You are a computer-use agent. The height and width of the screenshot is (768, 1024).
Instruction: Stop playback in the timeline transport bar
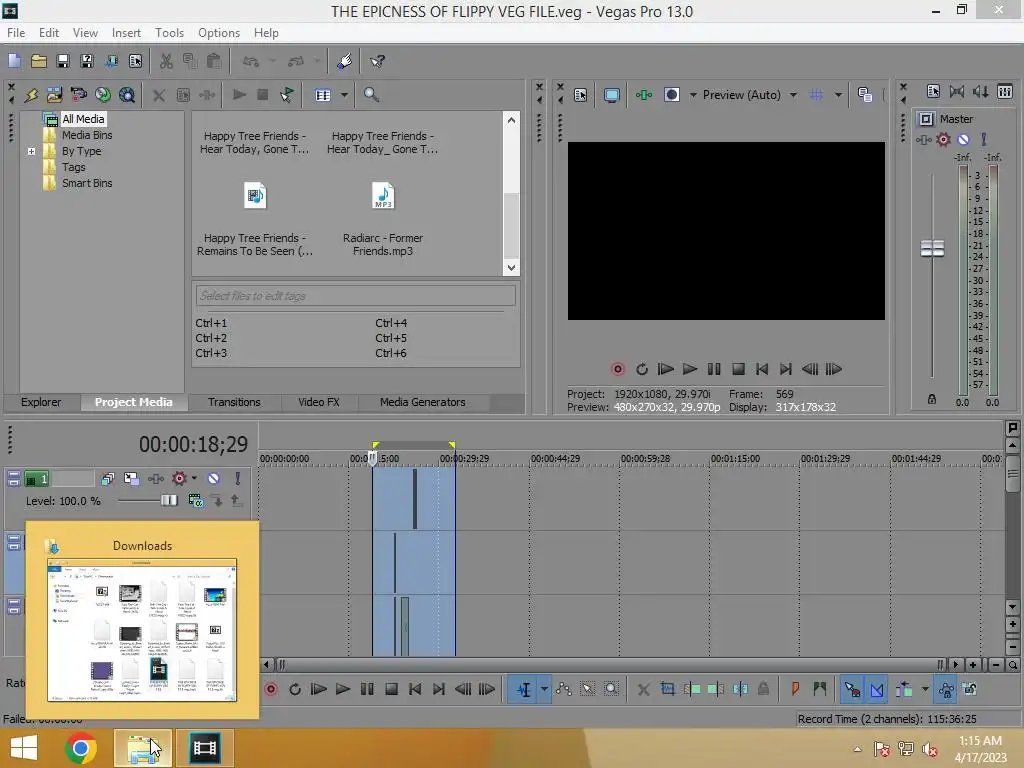pos(391,689)
